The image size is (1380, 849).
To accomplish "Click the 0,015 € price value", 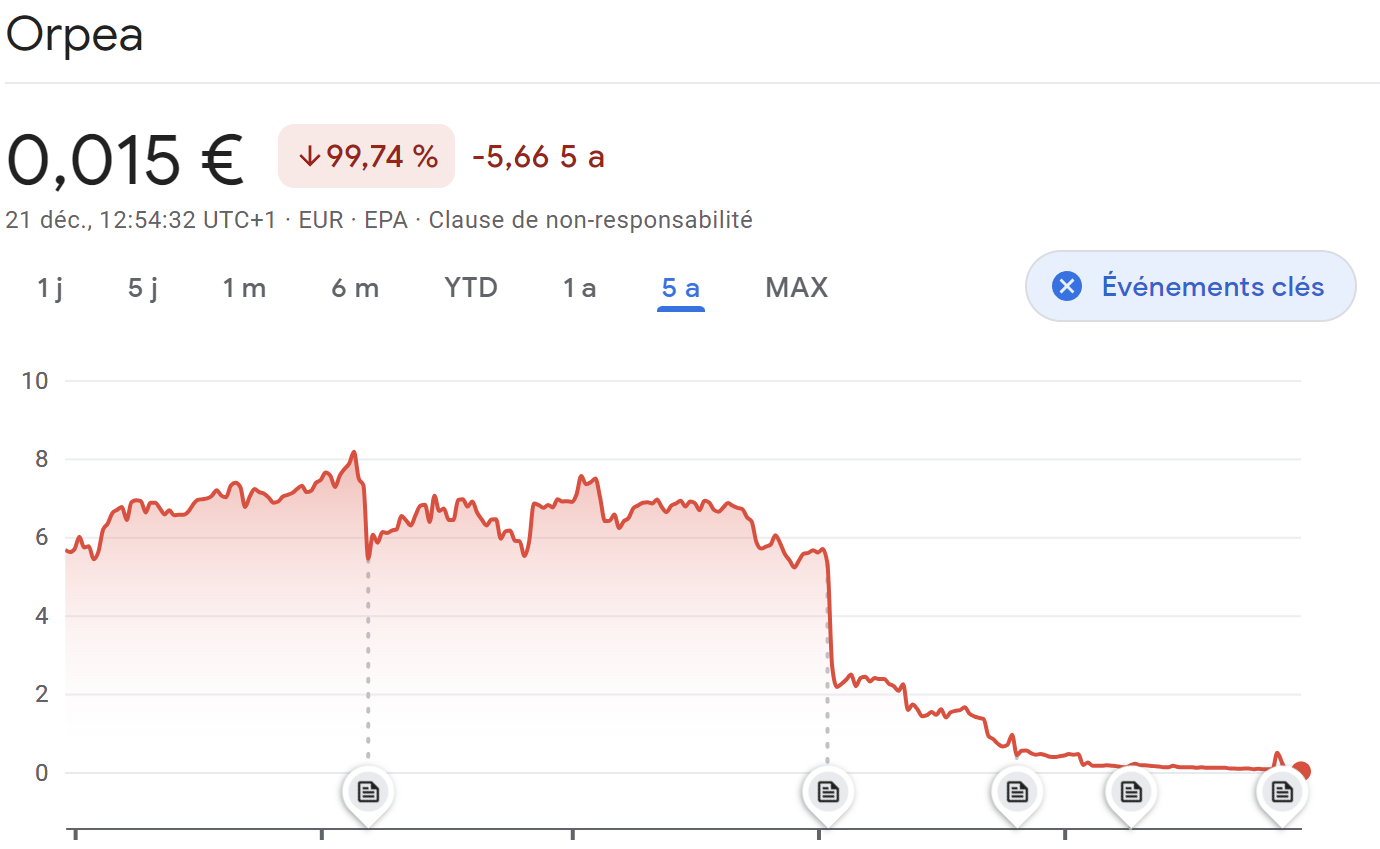I will tap(125, 158).
